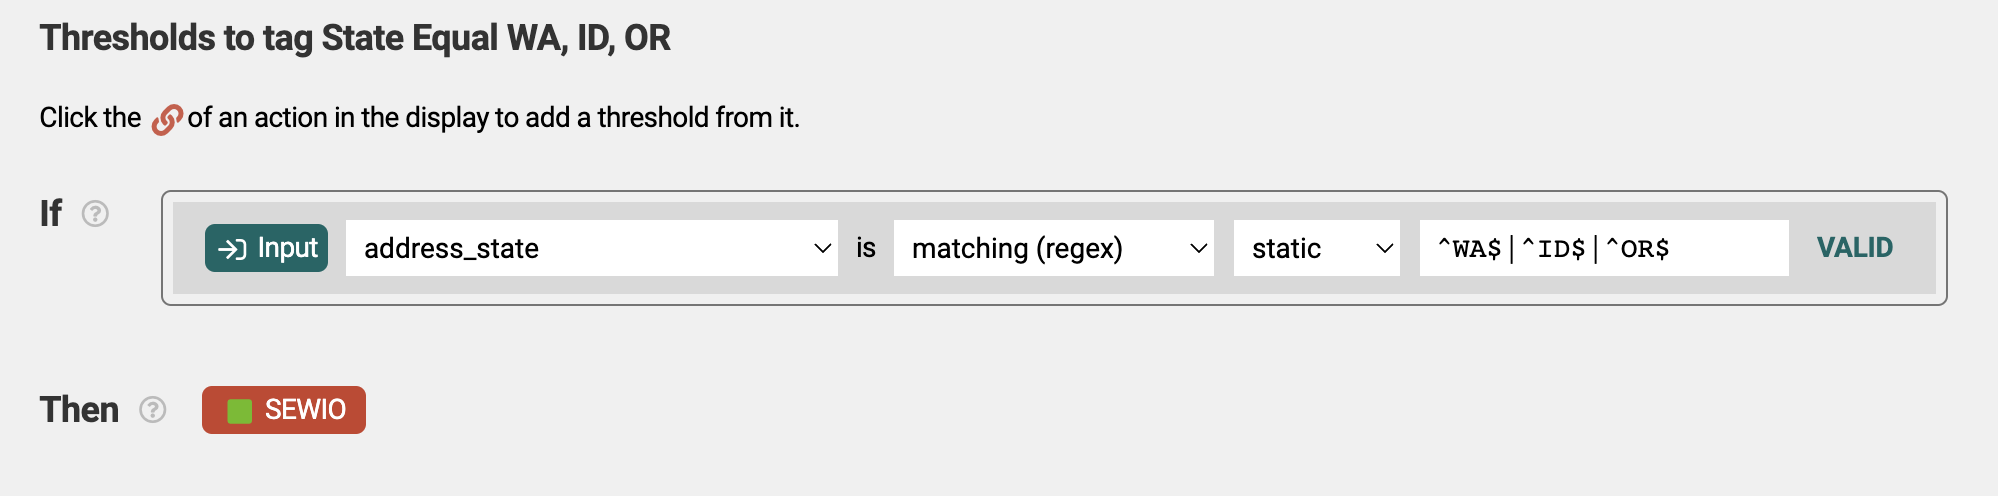
Task: Click the regex value input field
Action: coord(1604,248)
